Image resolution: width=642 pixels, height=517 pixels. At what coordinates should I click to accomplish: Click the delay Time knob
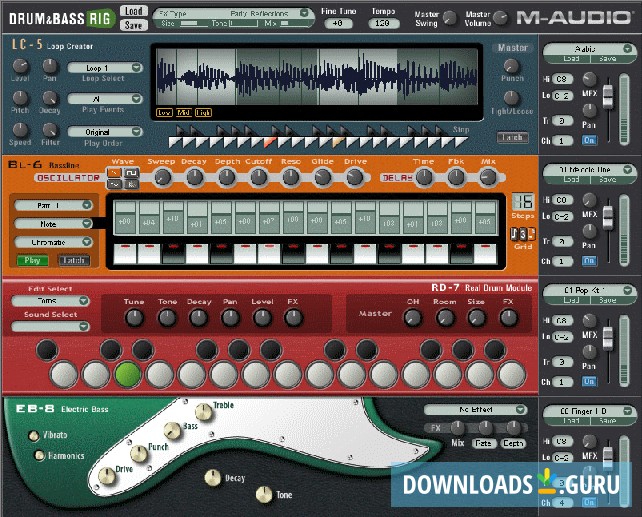point(424,177)
